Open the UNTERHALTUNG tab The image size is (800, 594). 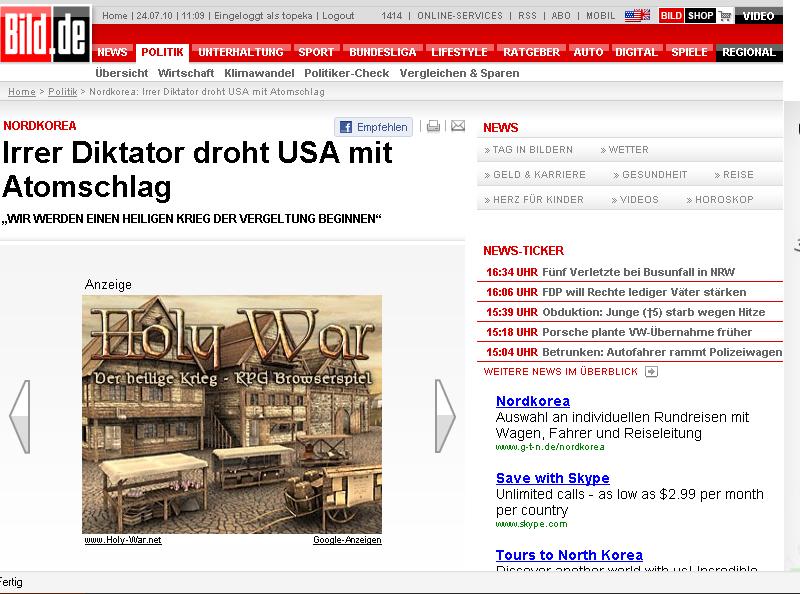tap(240, 52)
